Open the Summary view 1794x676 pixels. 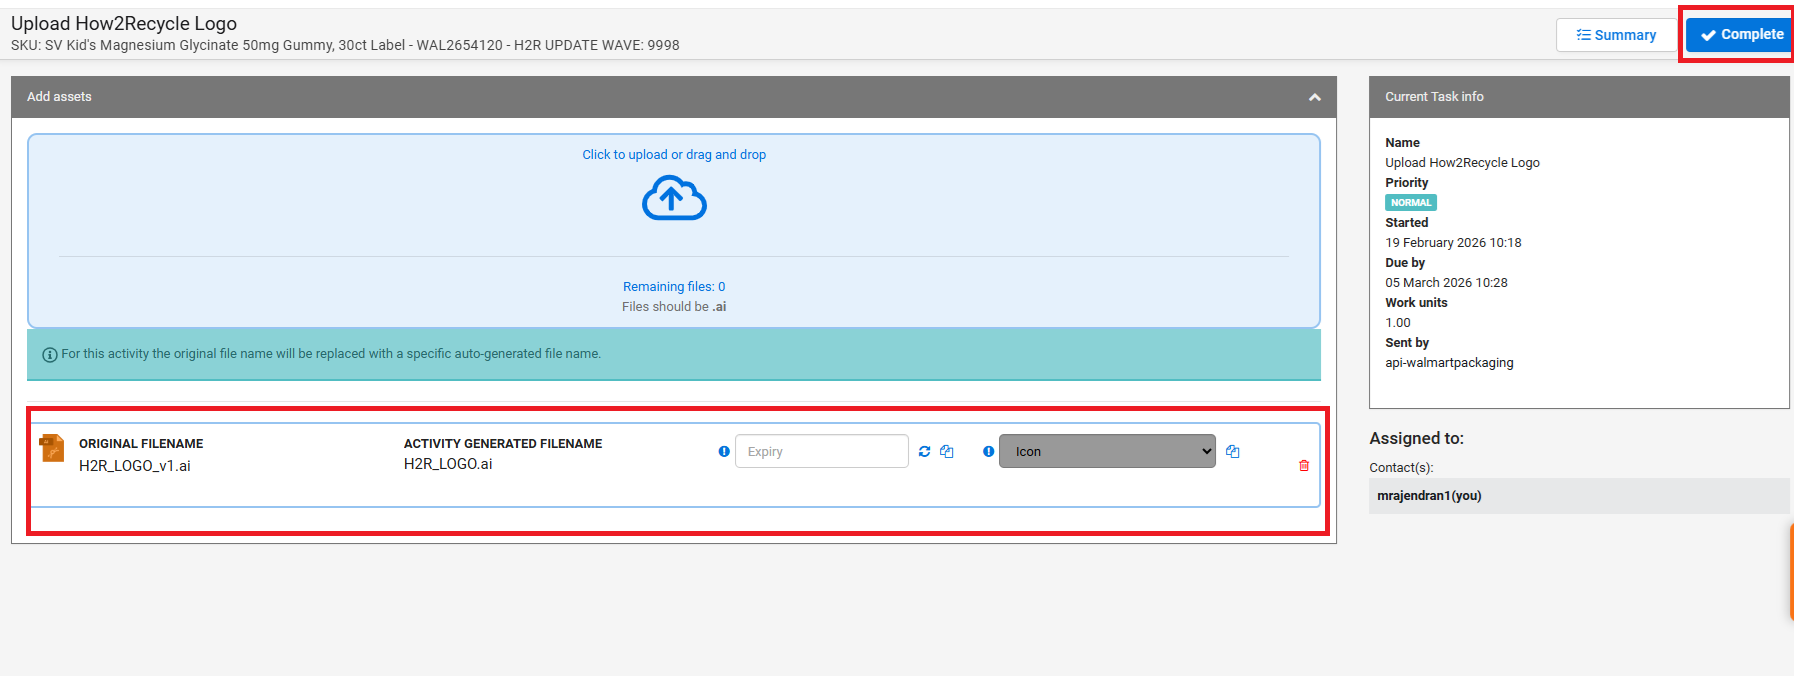(1615, 35)
